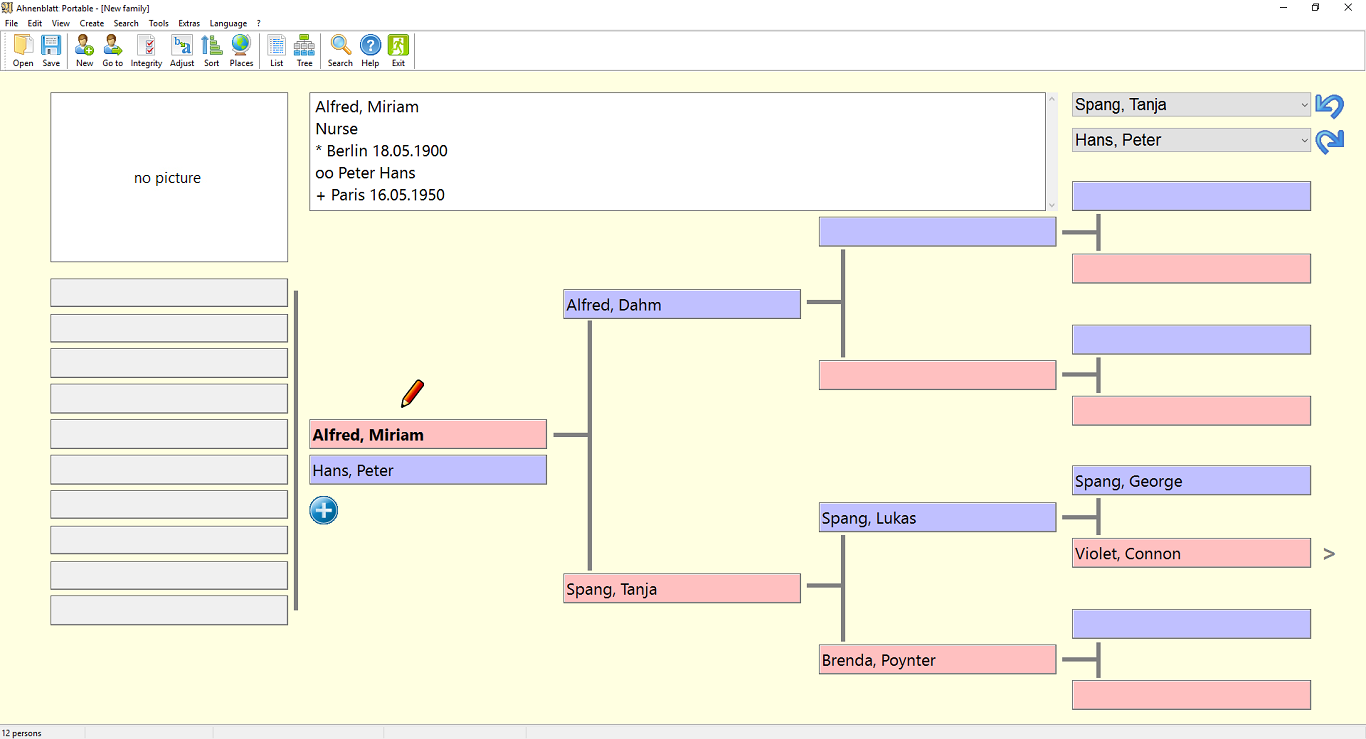
Task: Expand ancestors arrow next to Violet, Connon
Action: click(x=1329, y=554)
